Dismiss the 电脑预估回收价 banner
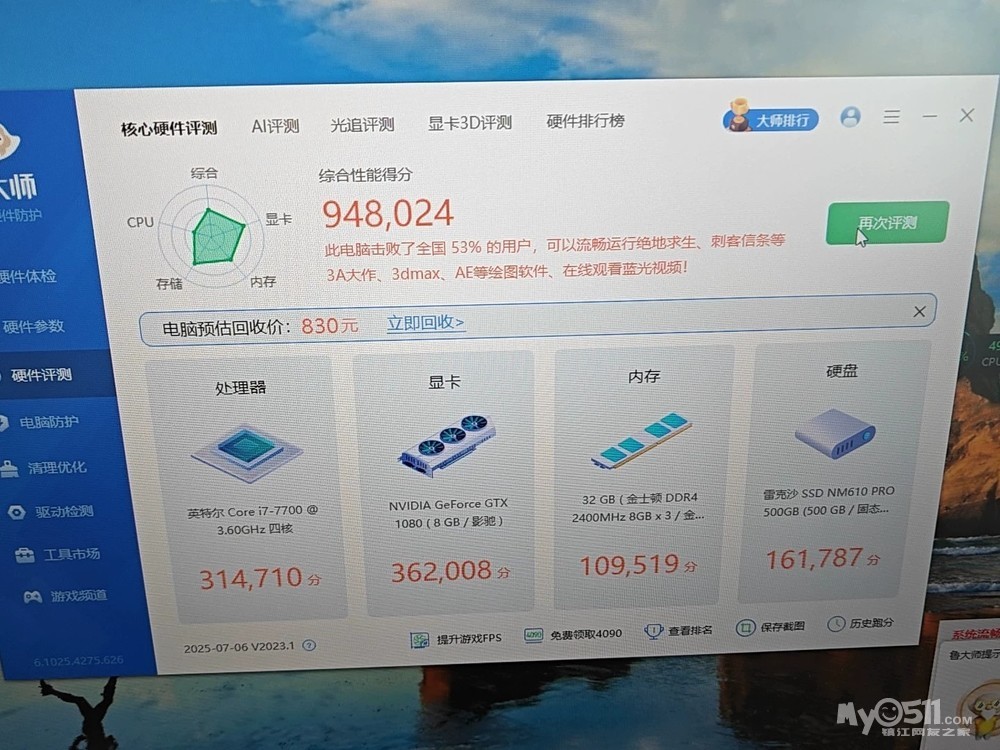1000x750 pixels. [919, 313]
